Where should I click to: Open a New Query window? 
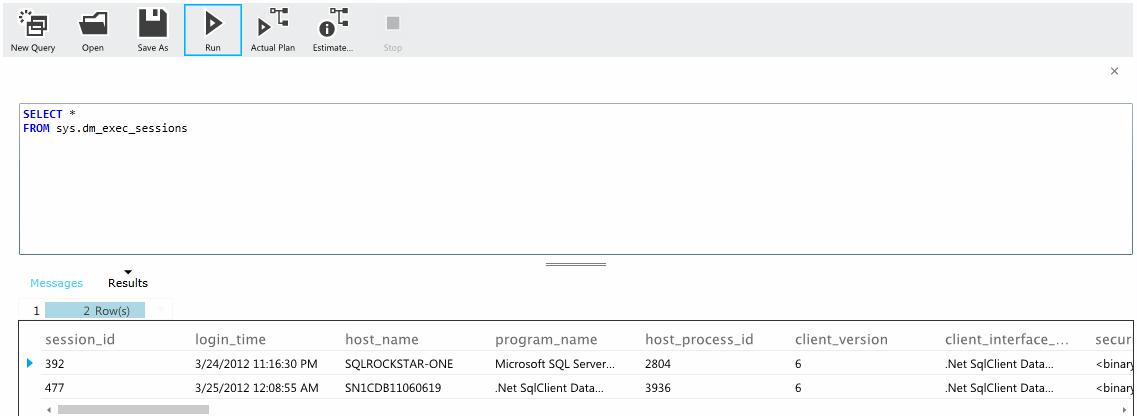click(x=33, y=31)
